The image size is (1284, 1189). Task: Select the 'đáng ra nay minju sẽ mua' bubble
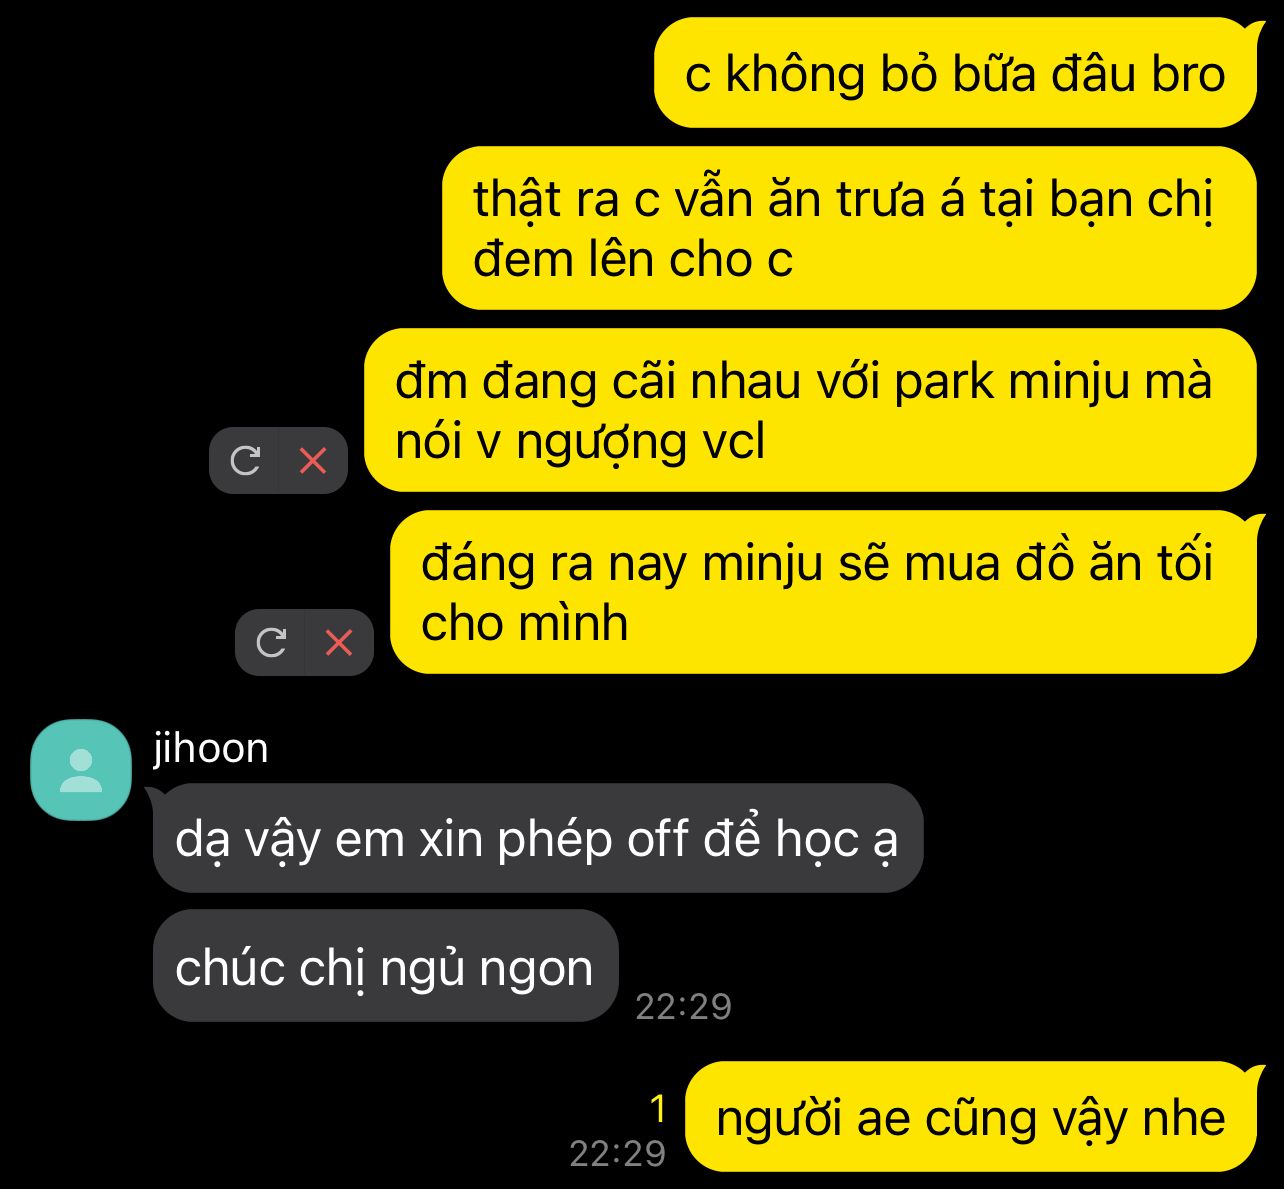pyautogui.click(x=823, y=592)
